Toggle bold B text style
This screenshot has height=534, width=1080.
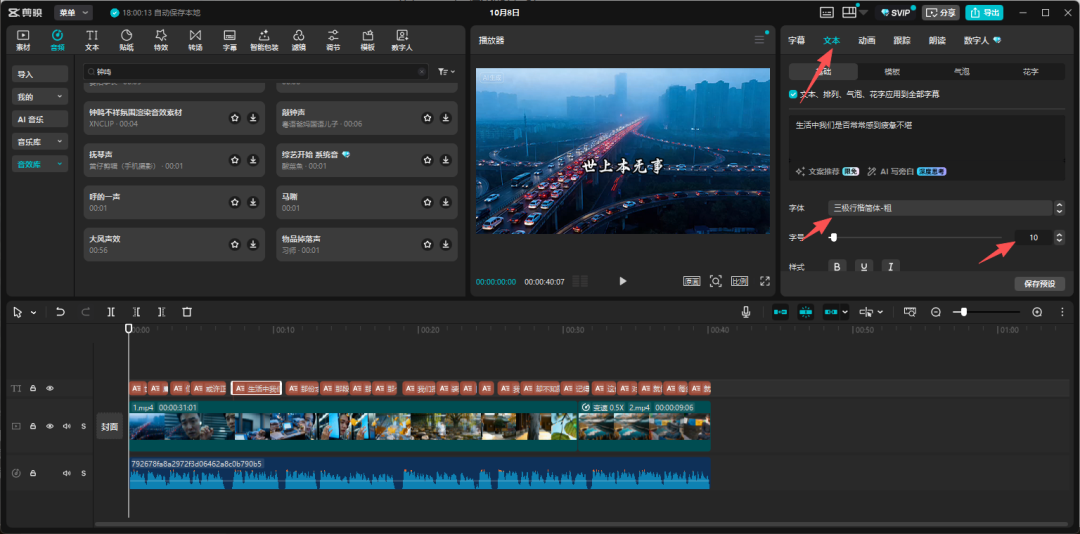(x=837, y=266)
